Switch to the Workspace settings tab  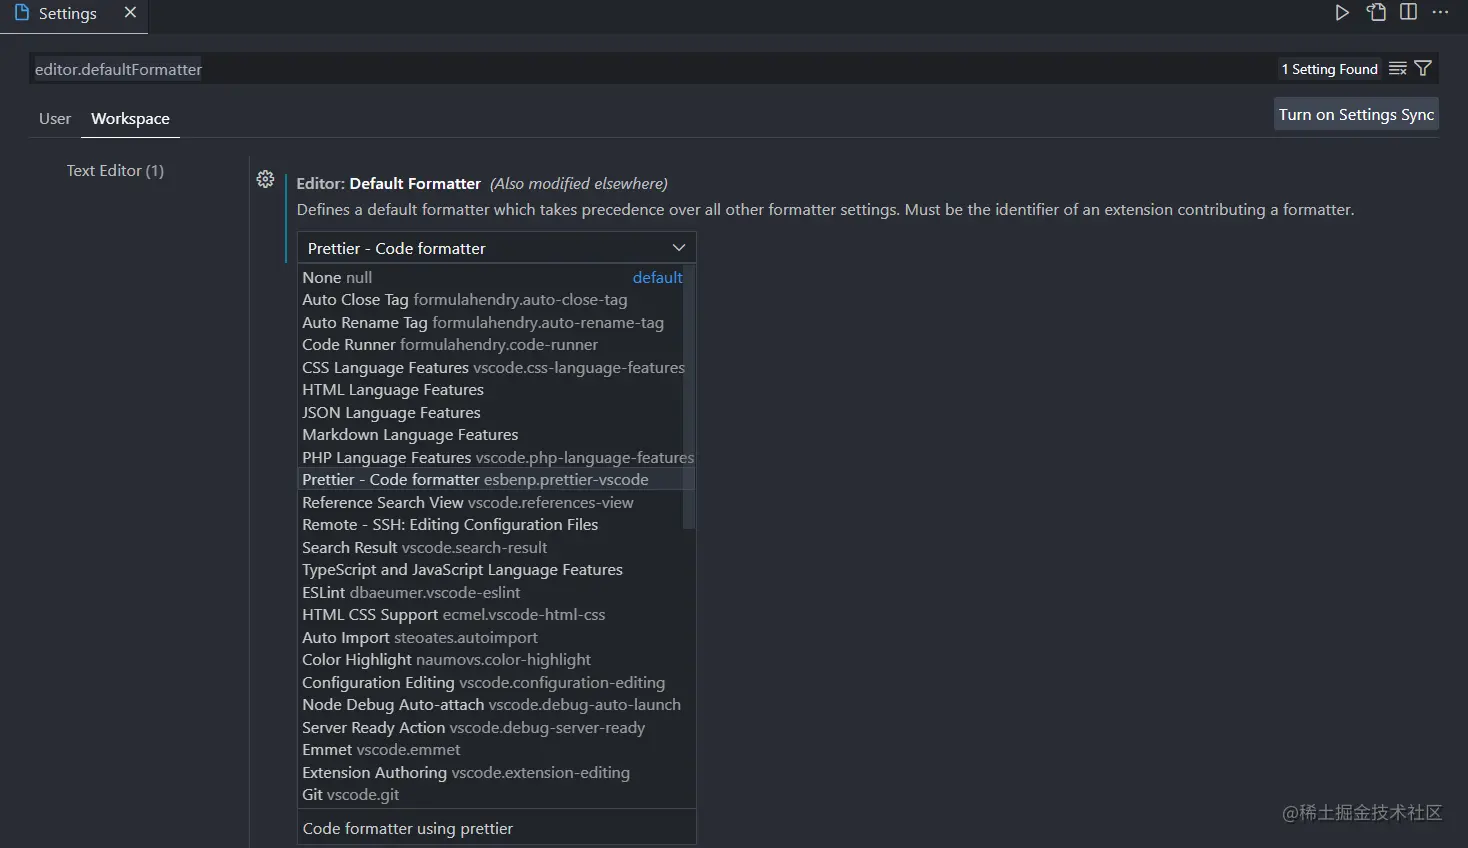pyautogui.click(x=130, y=118)
